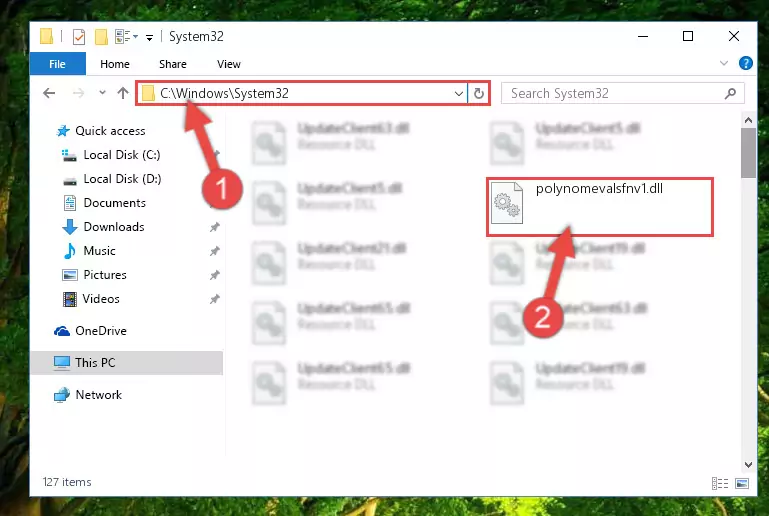The height and width of the screenshot is (516, 769).
Task: Select This PC in navigation pane
Action: [127, 362]
